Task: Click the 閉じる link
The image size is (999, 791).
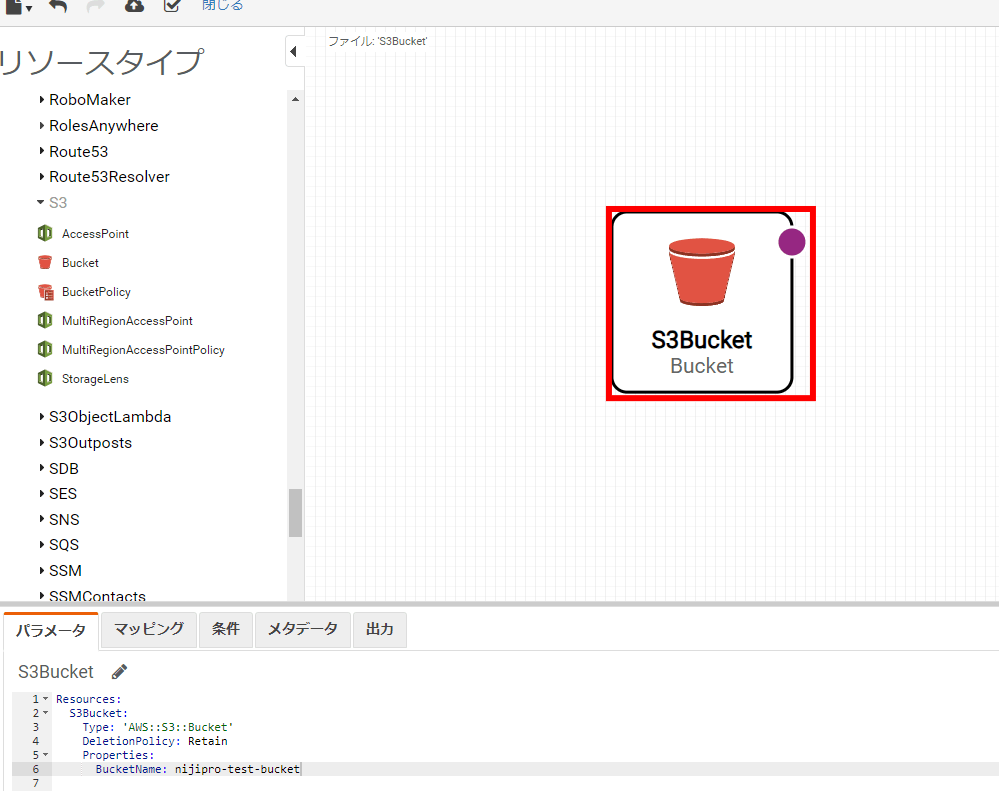Action: pyautogui.click(x=222, y=6)
